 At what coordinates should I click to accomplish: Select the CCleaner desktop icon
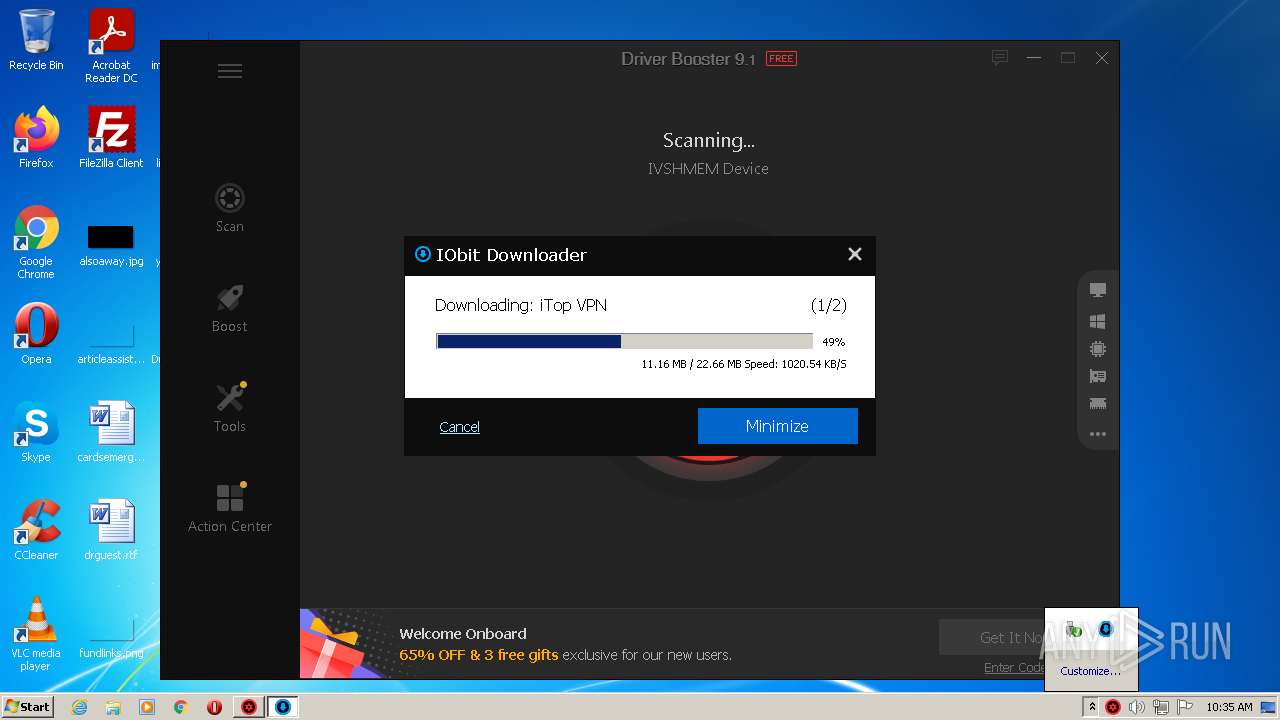coord(36,530)
